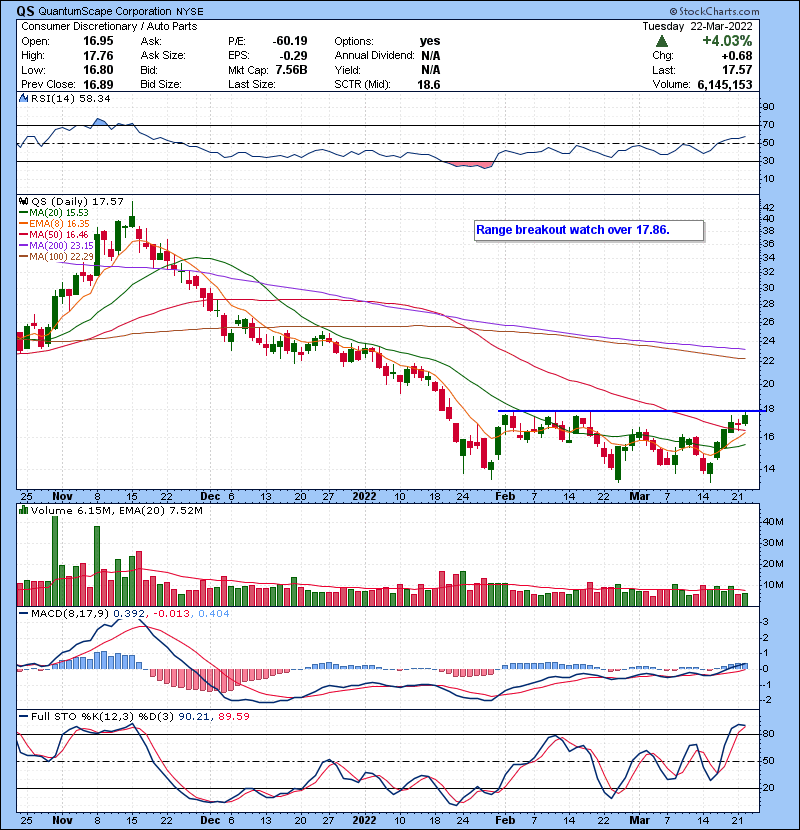Click the Mar label on the bottom date axis
Screen dimensions: 800x830
640,820
